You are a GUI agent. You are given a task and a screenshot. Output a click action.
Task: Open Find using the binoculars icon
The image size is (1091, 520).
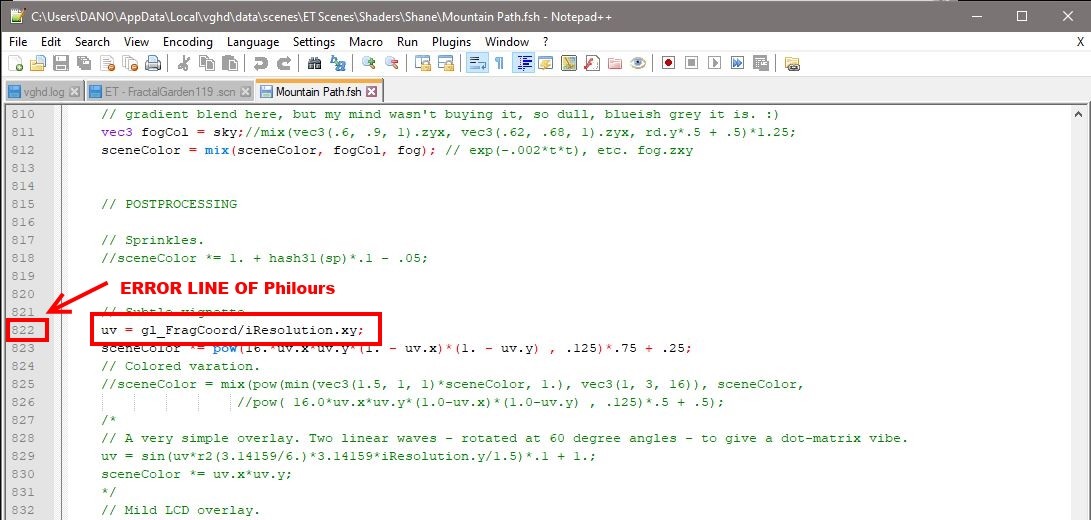pyautogui.click(x=314, y=63)
